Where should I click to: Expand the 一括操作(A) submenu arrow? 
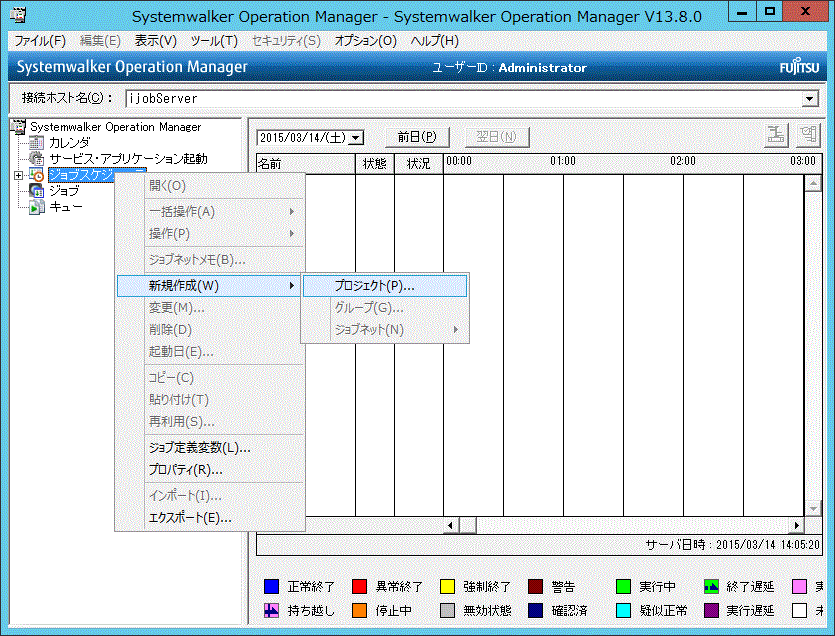pos(292,211)
